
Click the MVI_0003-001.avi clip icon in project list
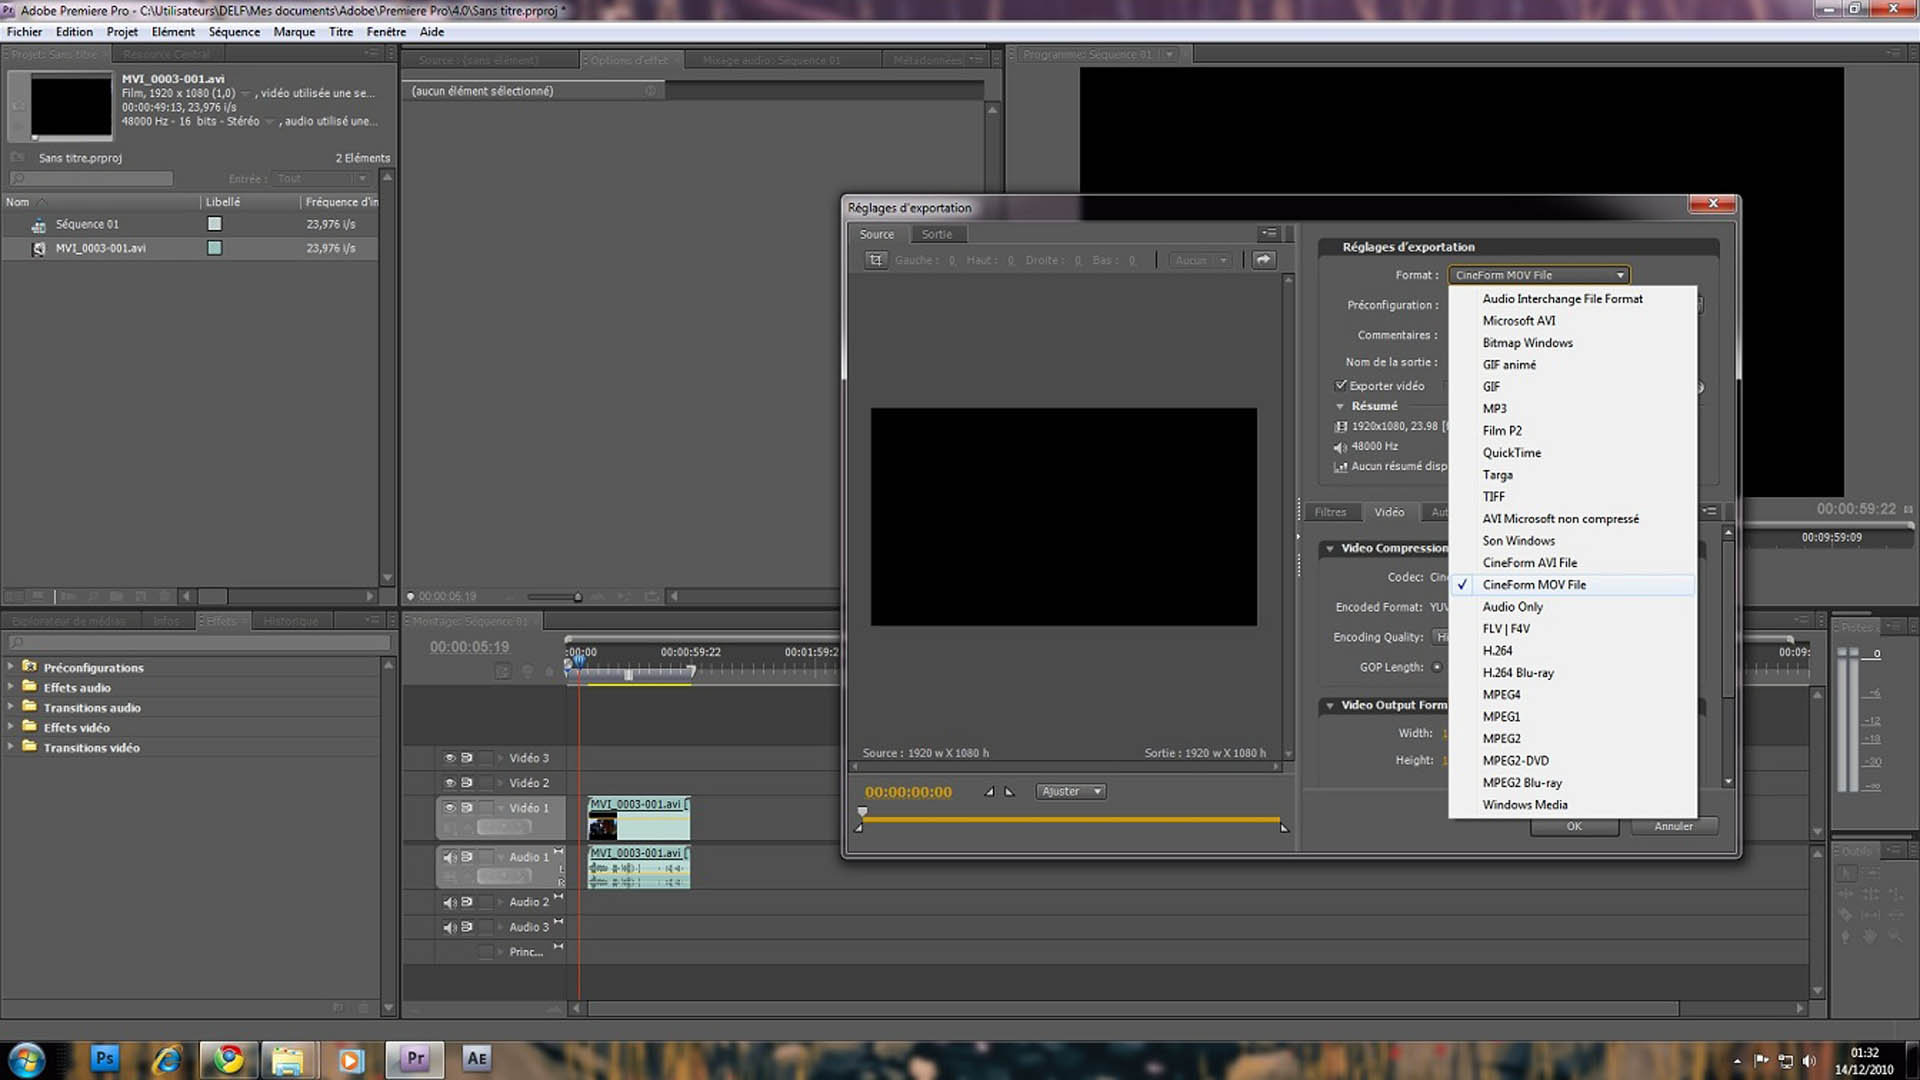coord(39,249)
